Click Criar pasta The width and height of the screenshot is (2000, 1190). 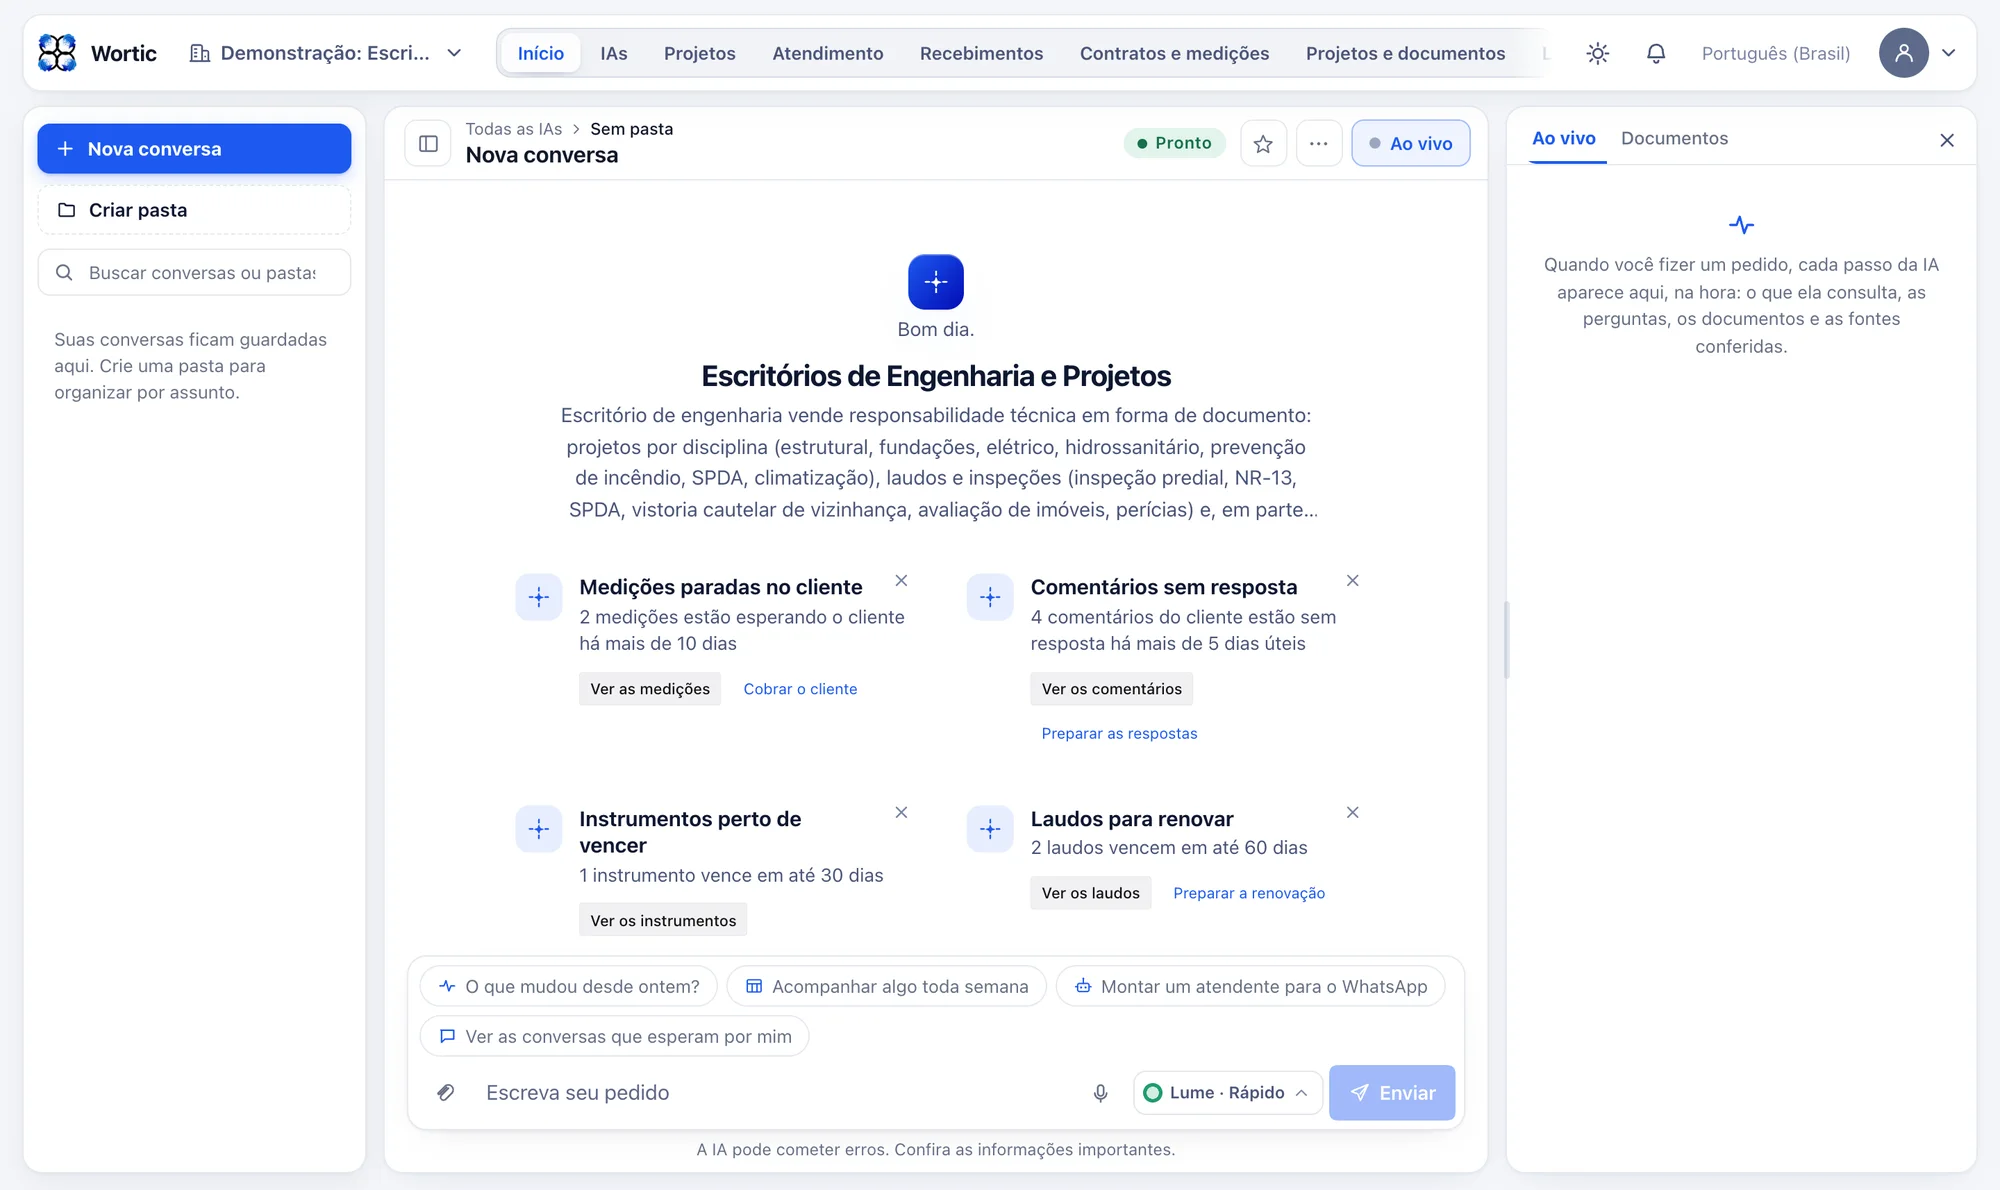[194, 210]
